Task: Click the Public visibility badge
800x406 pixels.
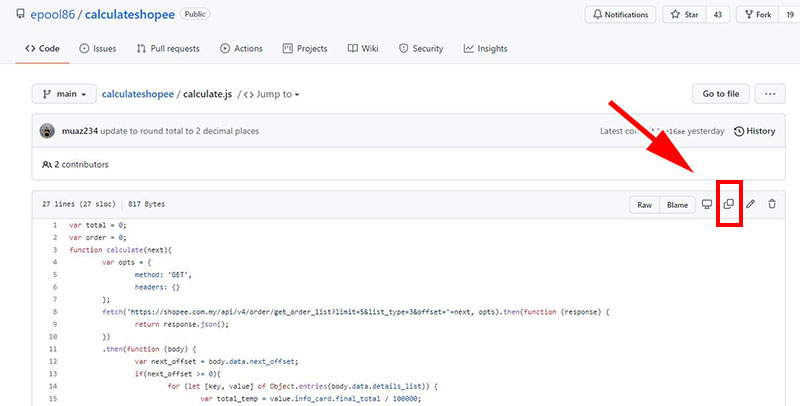Action: (195, 14)
